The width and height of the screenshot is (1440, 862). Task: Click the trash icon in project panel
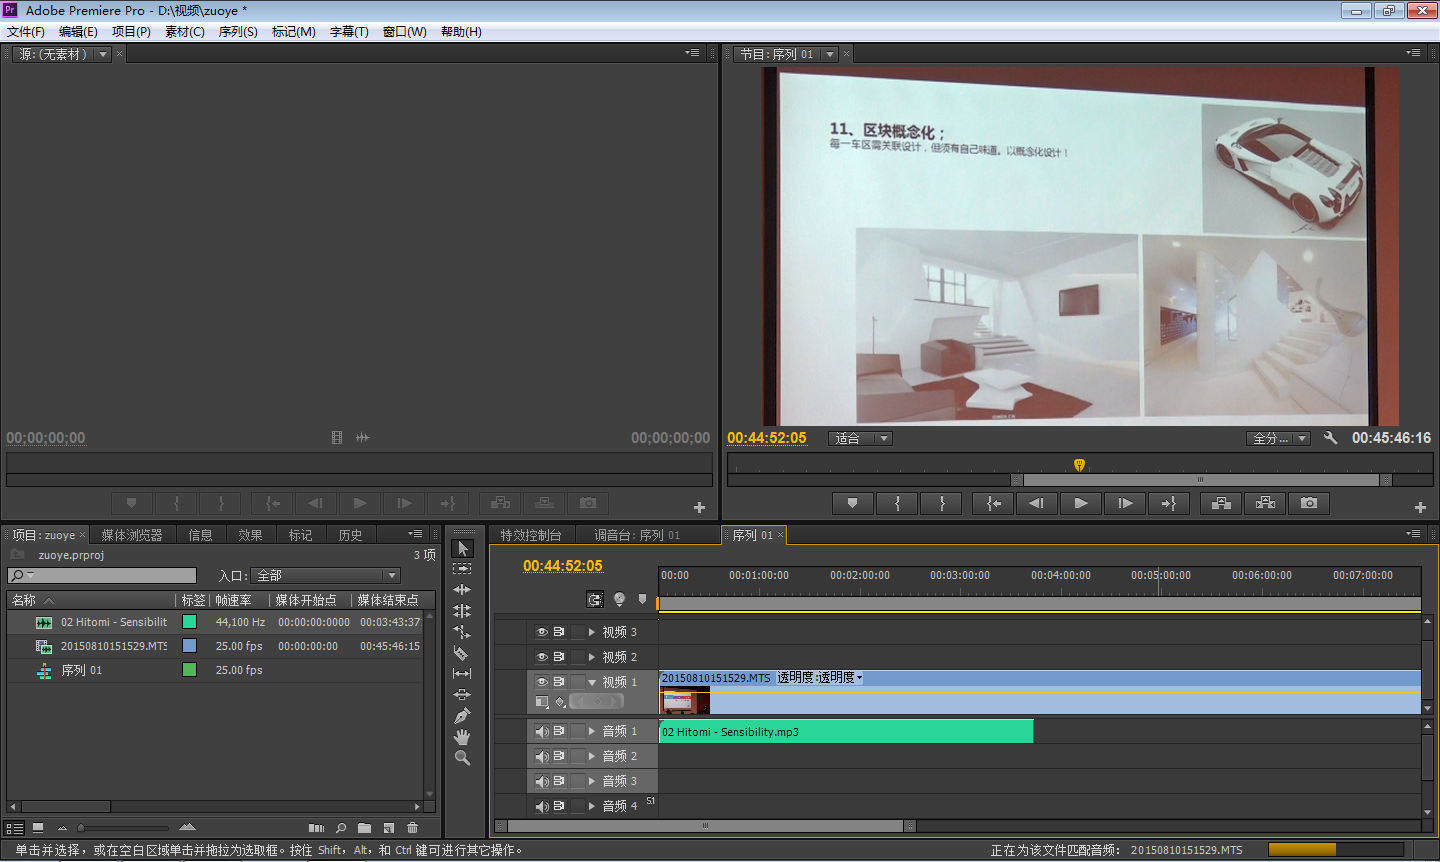coord(412,828)
